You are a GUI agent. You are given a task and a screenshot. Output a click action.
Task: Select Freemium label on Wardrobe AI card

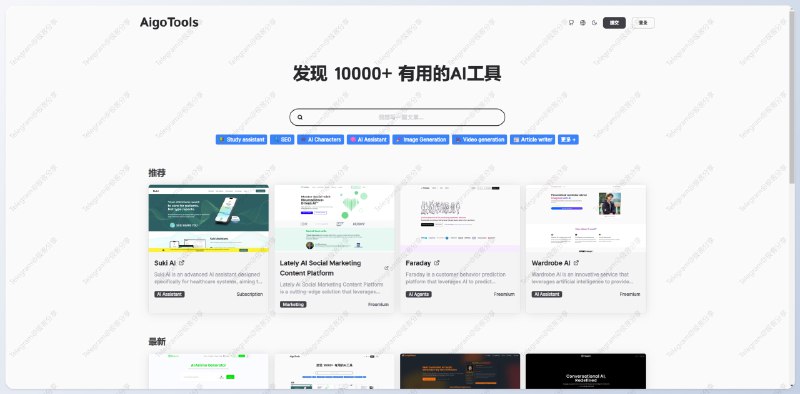click(630, 294)
